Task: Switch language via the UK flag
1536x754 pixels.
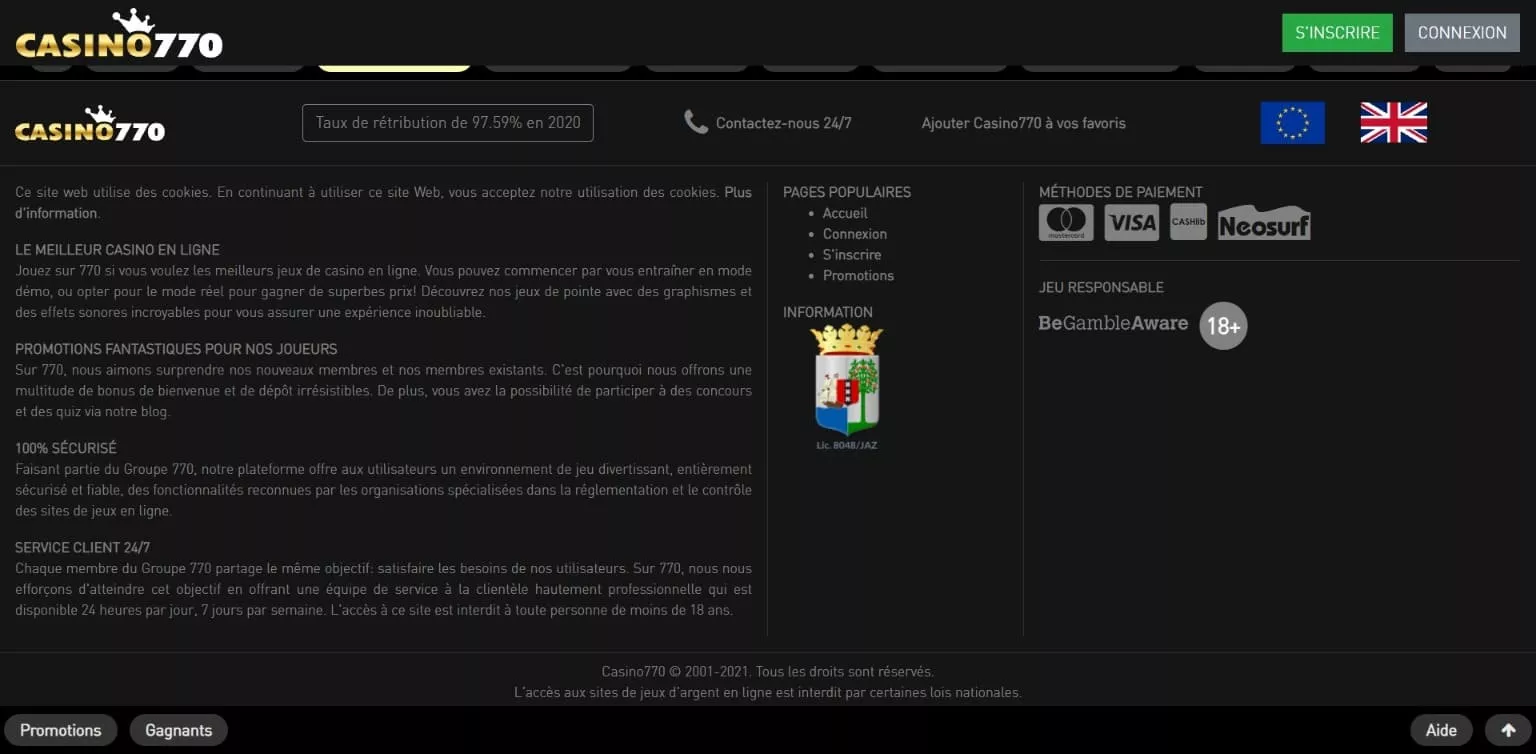Action: point(1393,123)
